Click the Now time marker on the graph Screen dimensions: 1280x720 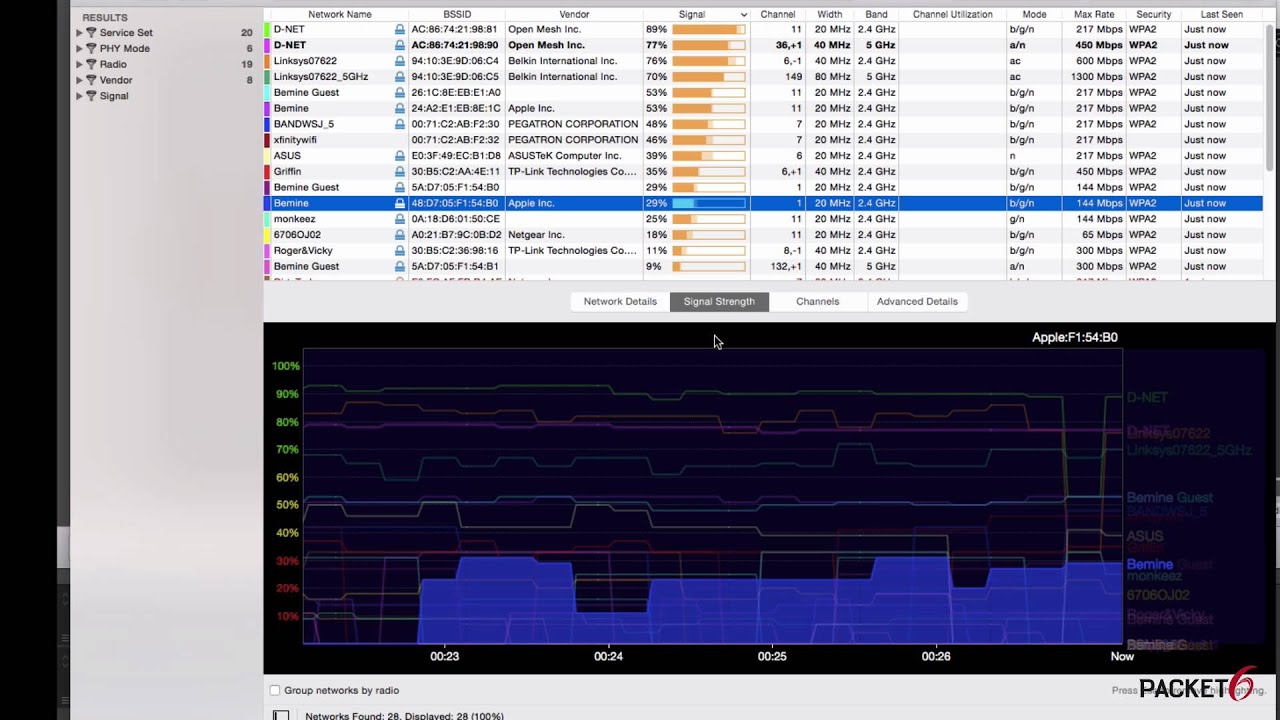coord(1122,657)
